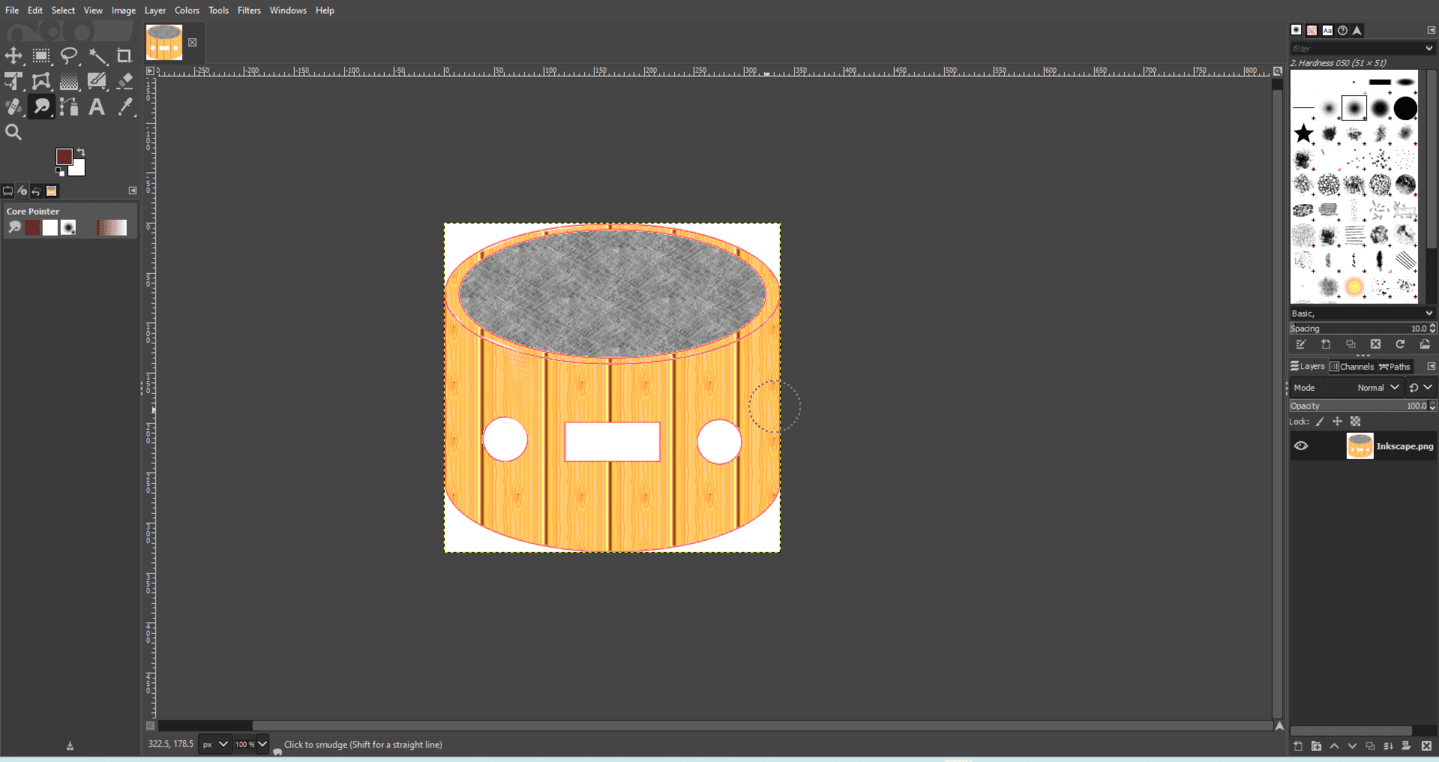The image size is (1439, 762).
Task: Toggle Lock position and size
Action: (1337, 421)
